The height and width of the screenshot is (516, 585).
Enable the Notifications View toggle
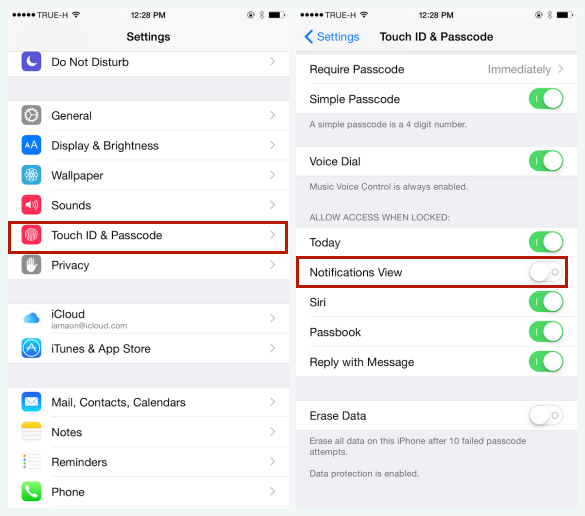click(x=546, y=272)
